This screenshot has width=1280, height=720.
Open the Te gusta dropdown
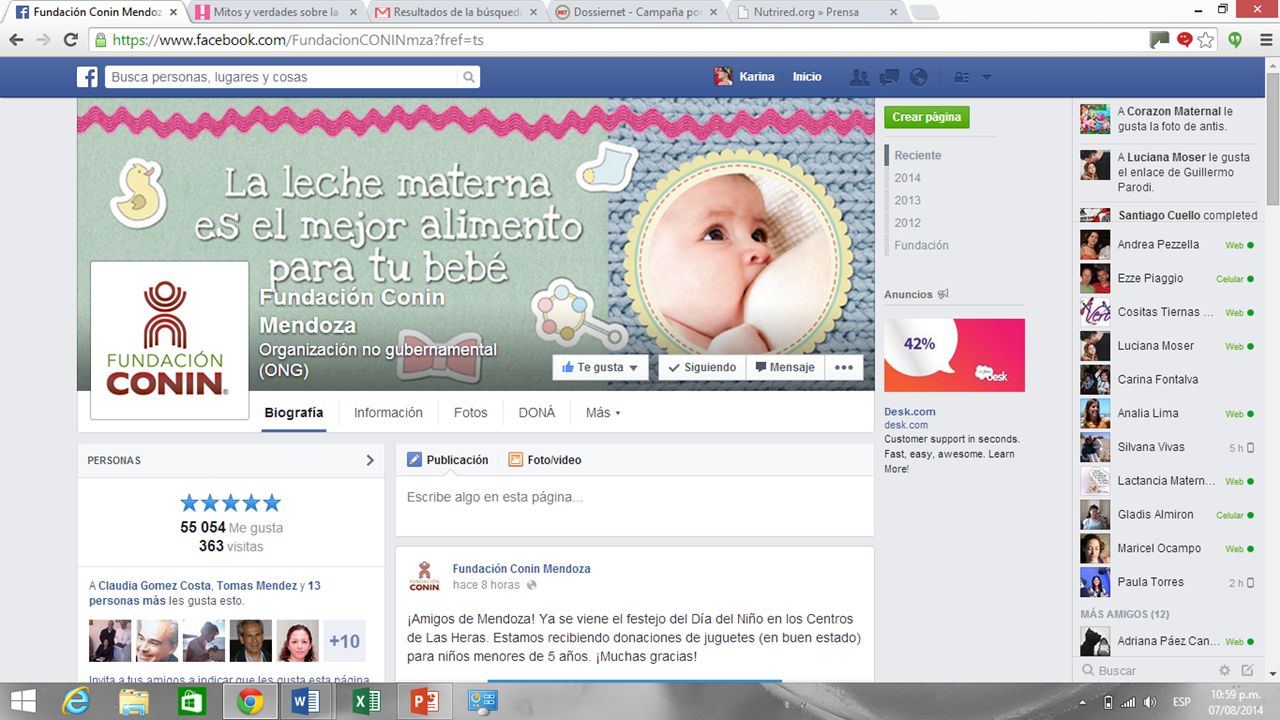(x=600, y=367)
